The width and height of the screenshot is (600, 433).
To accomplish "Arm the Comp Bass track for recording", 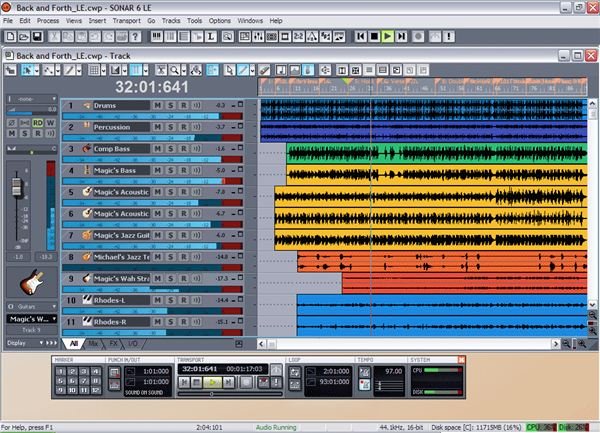I will tap(184, 148).
